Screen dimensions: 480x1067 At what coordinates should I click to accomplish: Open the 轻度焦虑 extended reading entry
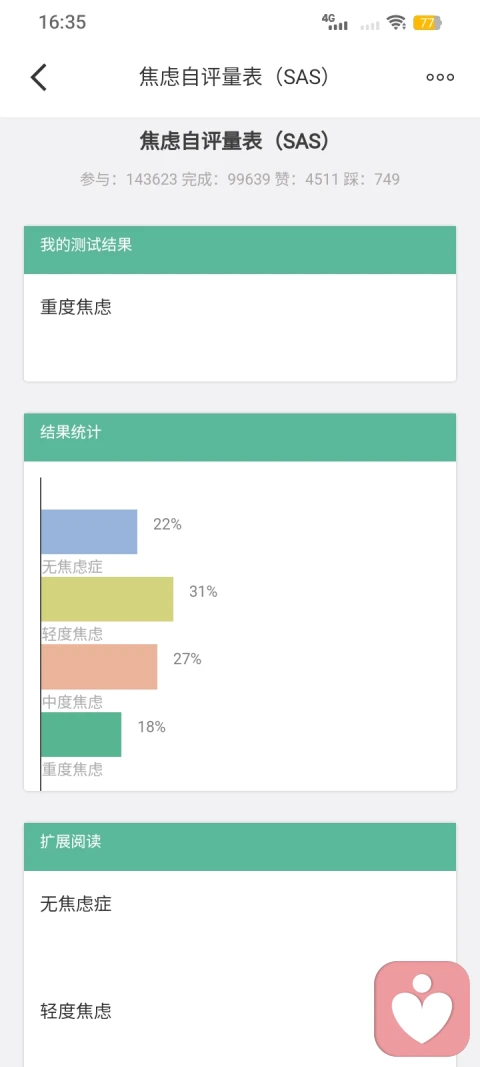240,1011
